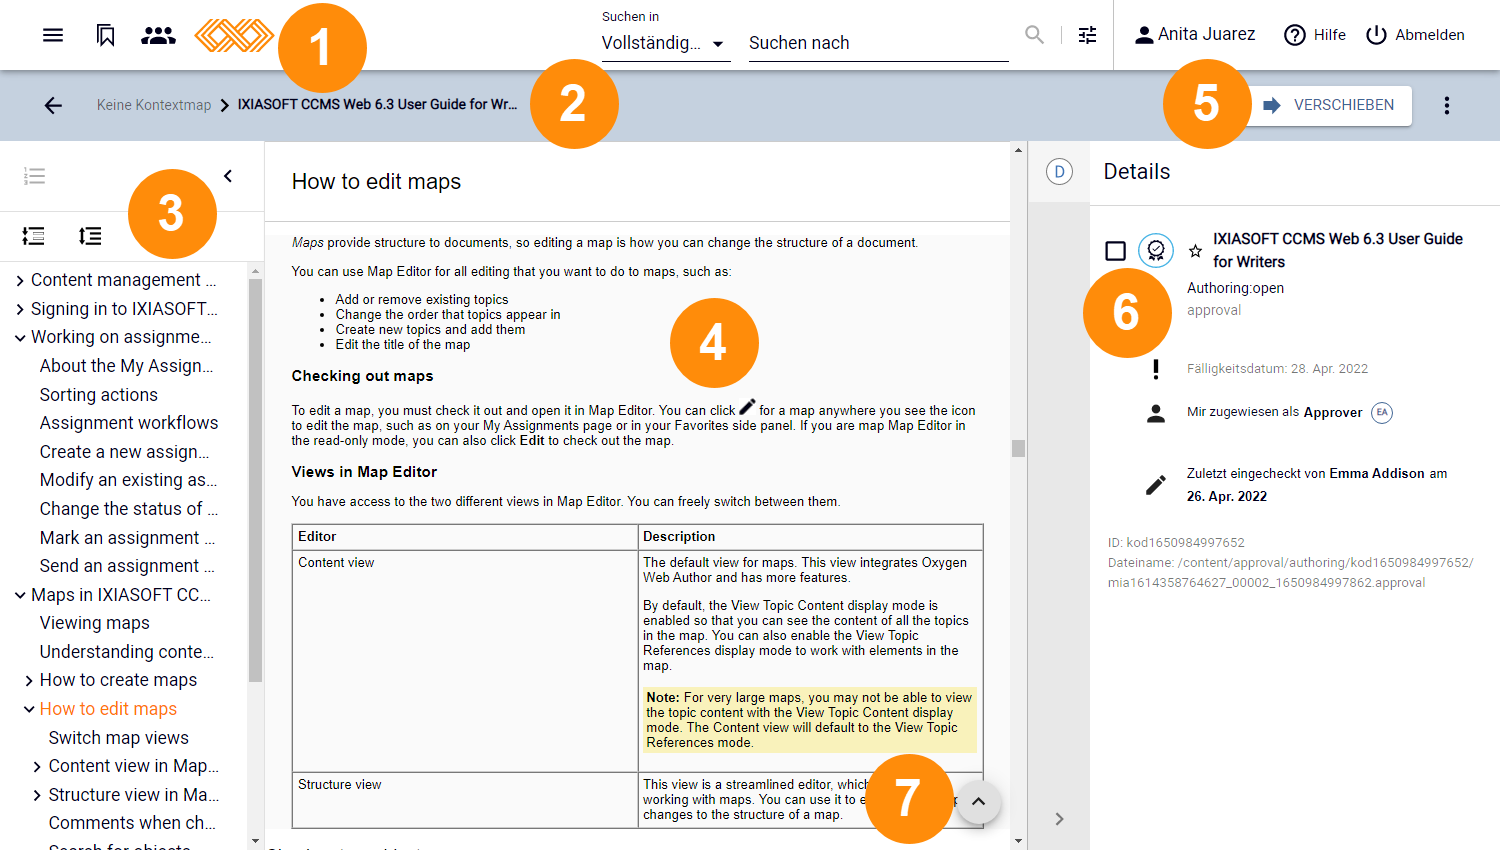
Task: Collapse Maps in IXIASOFT CCMS node
Action: [x=20, y=595]
